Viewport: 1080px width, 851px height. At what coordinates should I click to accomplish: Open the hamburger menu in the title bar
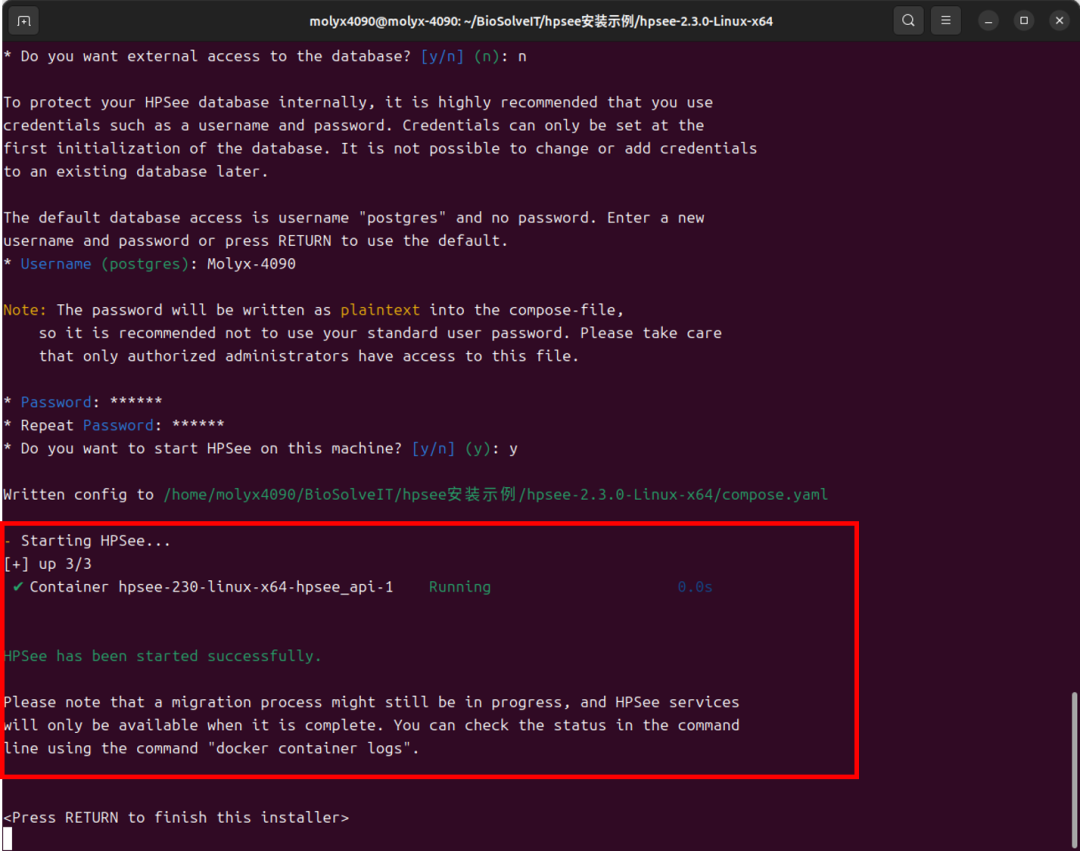click(946, 21)
